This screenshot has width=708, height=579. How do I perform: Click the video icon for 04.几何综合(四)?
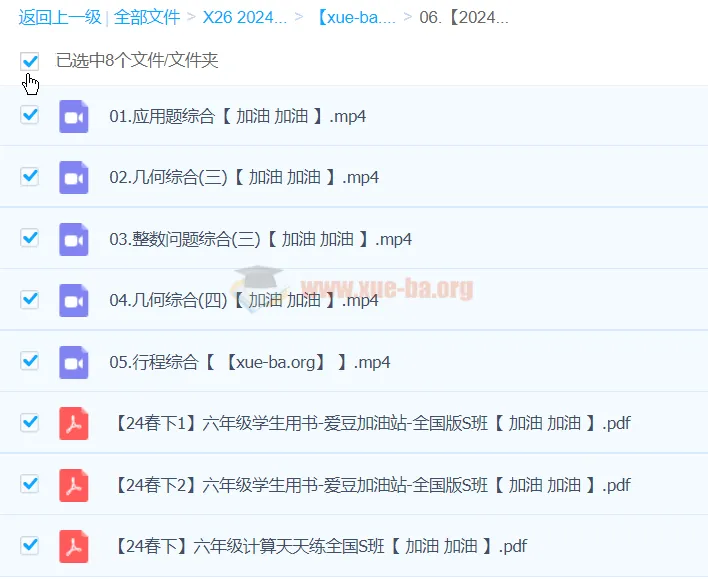74,301
